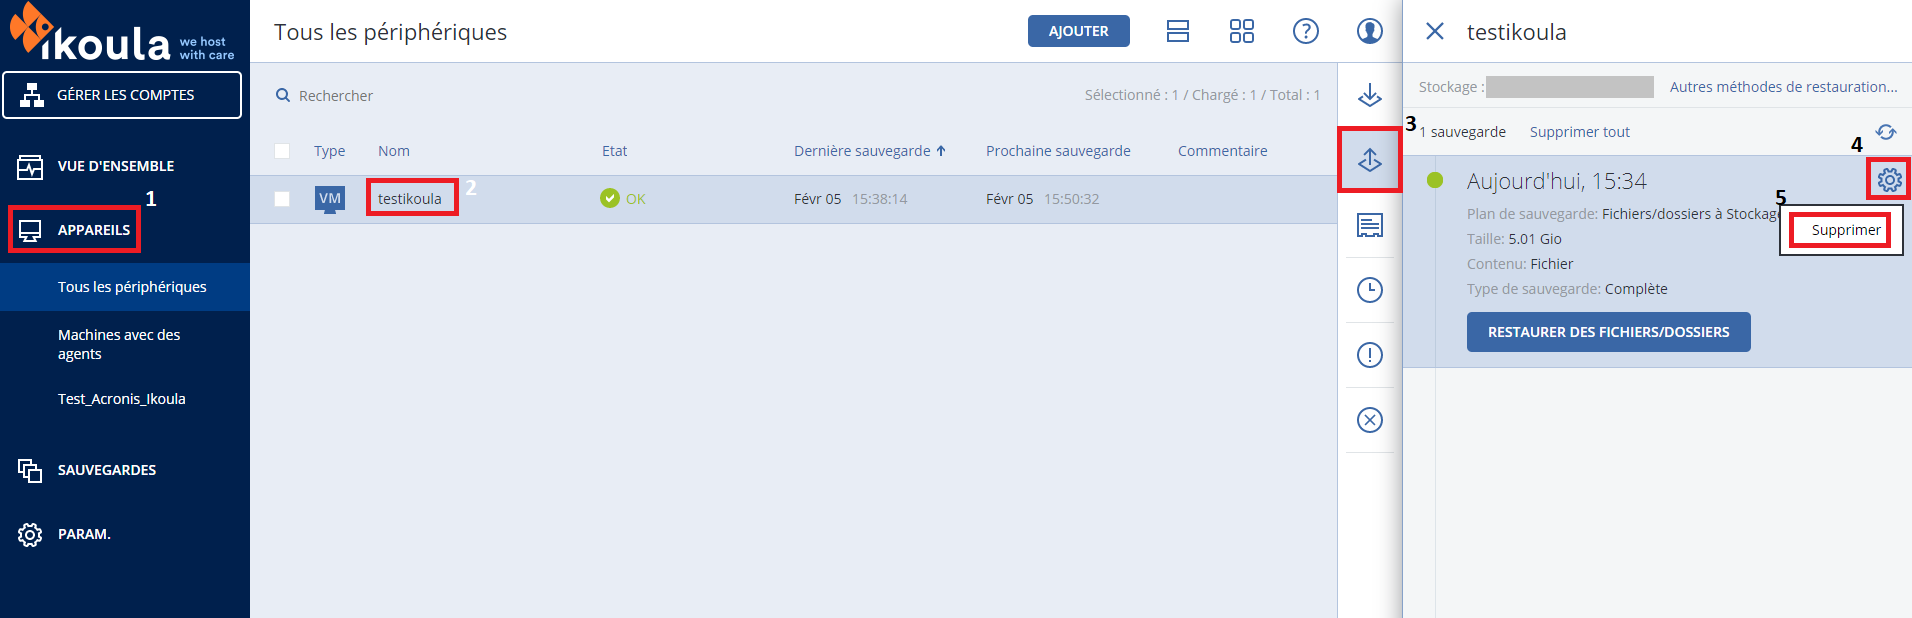Sort by Commentaire column header

[1222, 151]
